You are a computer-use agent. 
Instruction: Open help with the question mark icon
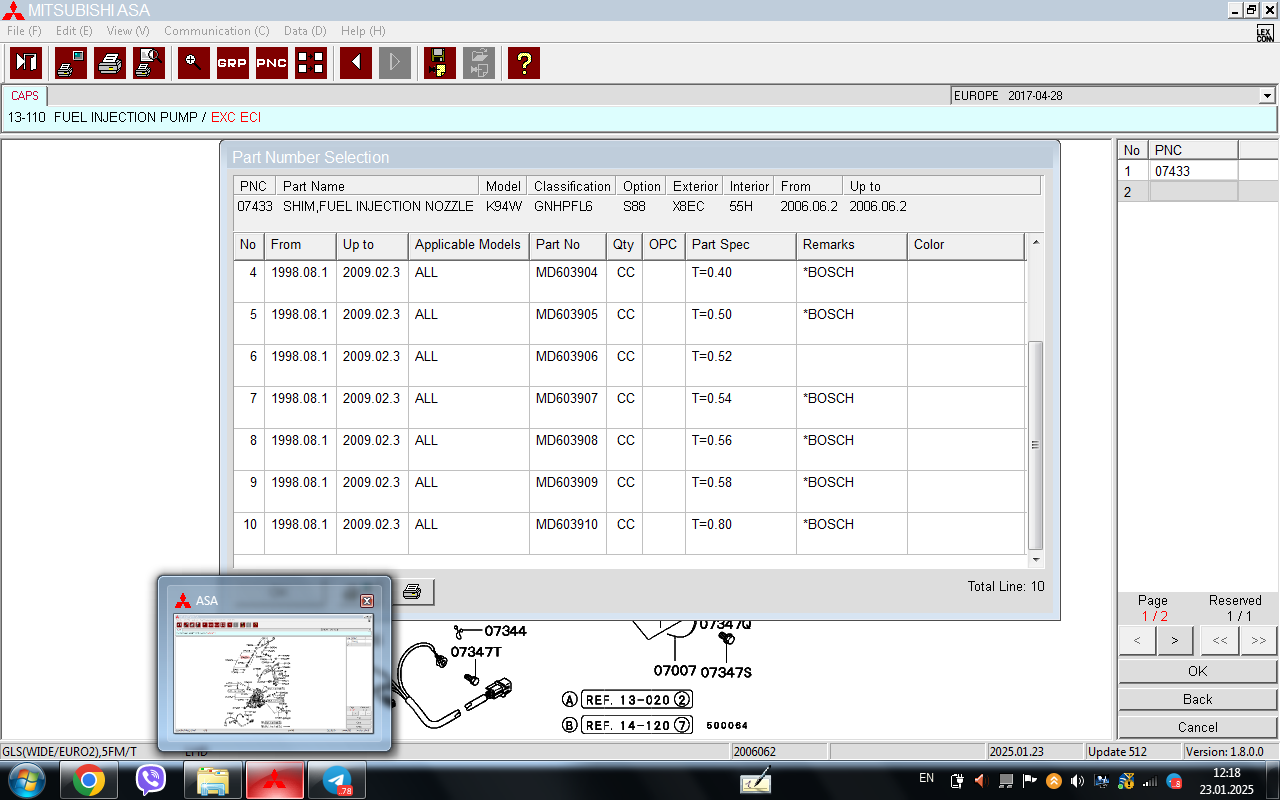pos(523,63)
